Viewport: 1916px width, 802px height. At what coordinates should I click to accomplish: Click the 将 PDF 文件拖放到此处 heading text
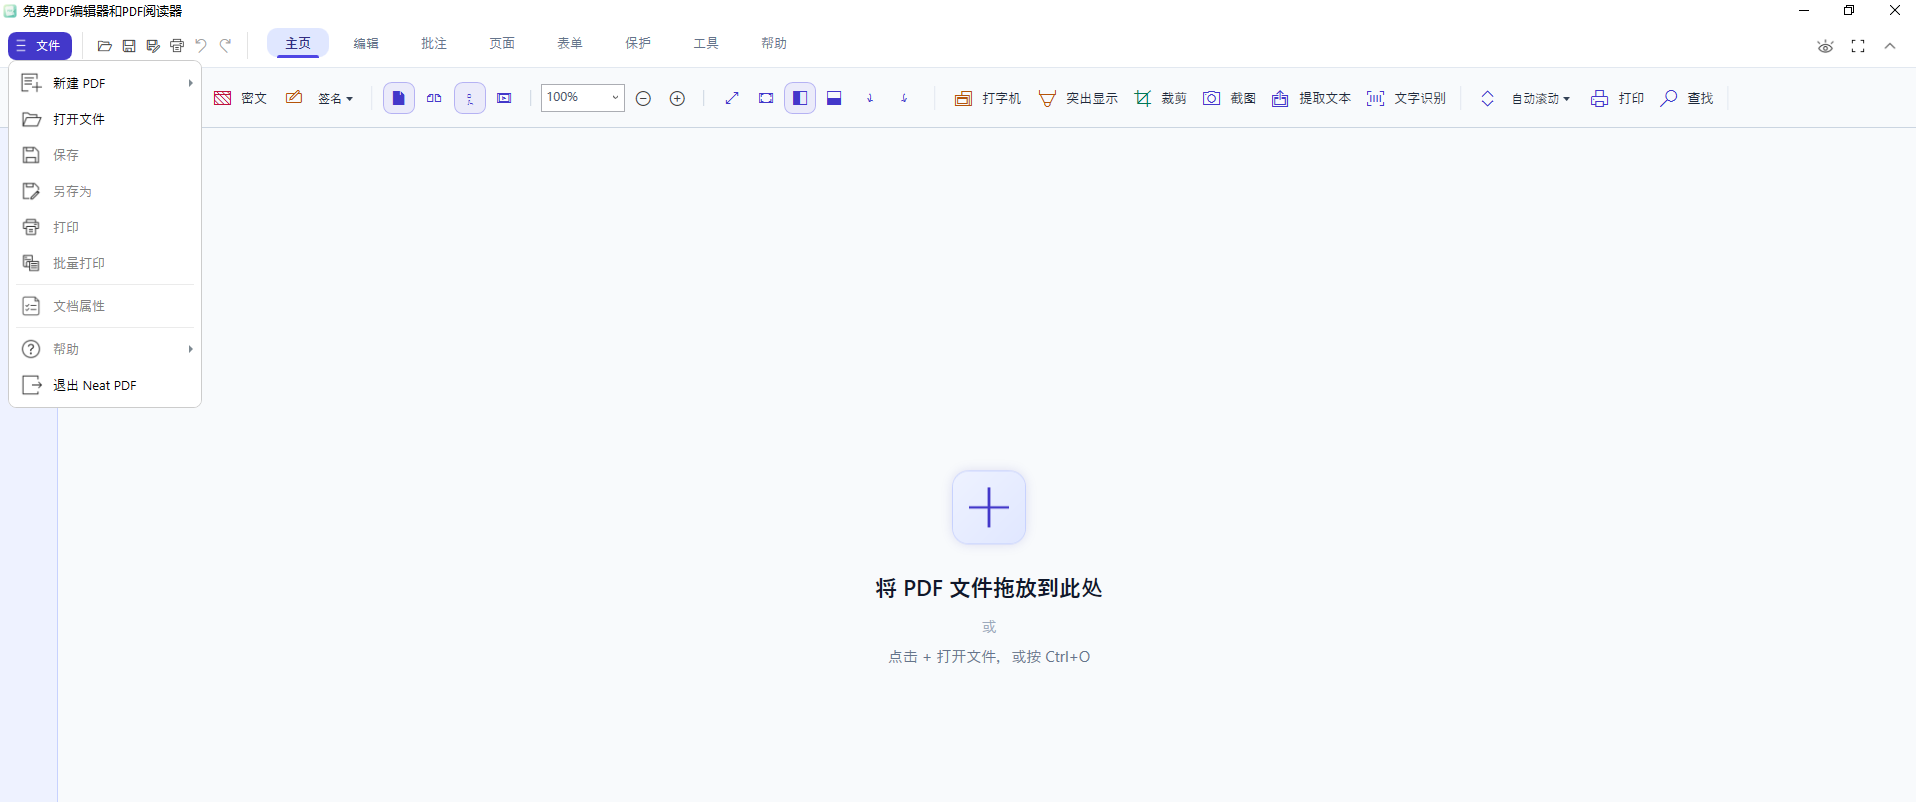coord(989,588)
